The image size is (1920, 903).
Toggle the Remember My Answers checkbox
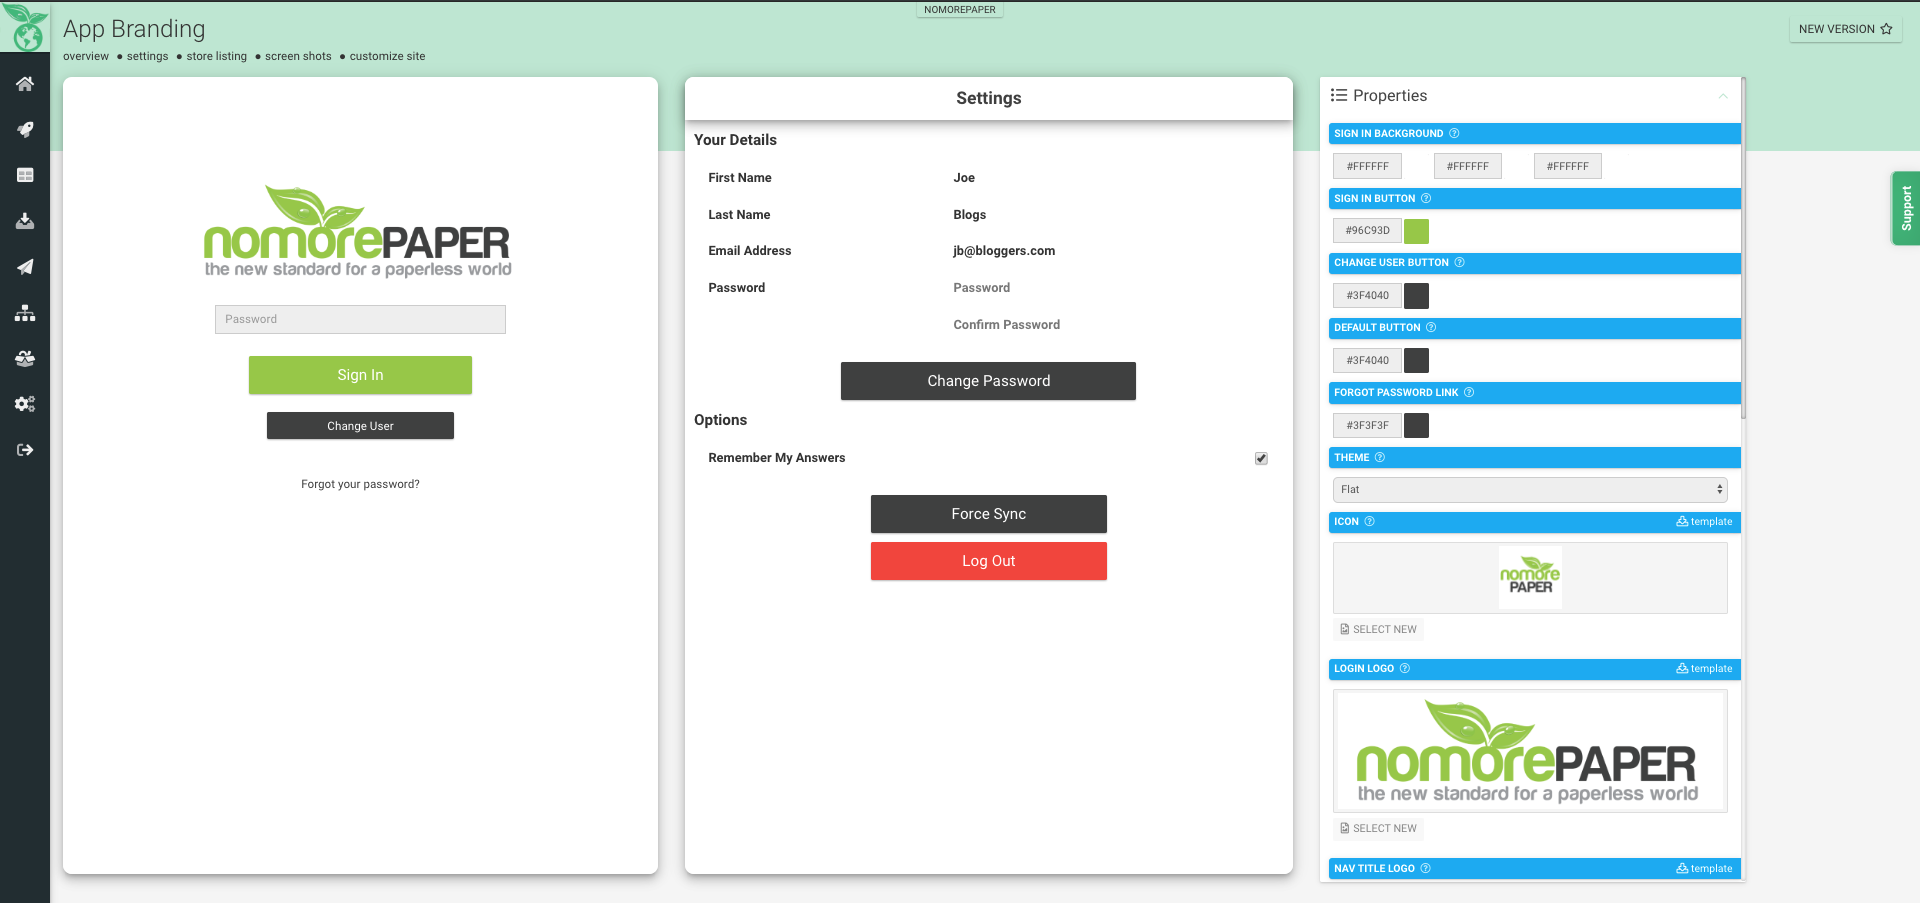pyautogui.click(x=1261, y=458)
